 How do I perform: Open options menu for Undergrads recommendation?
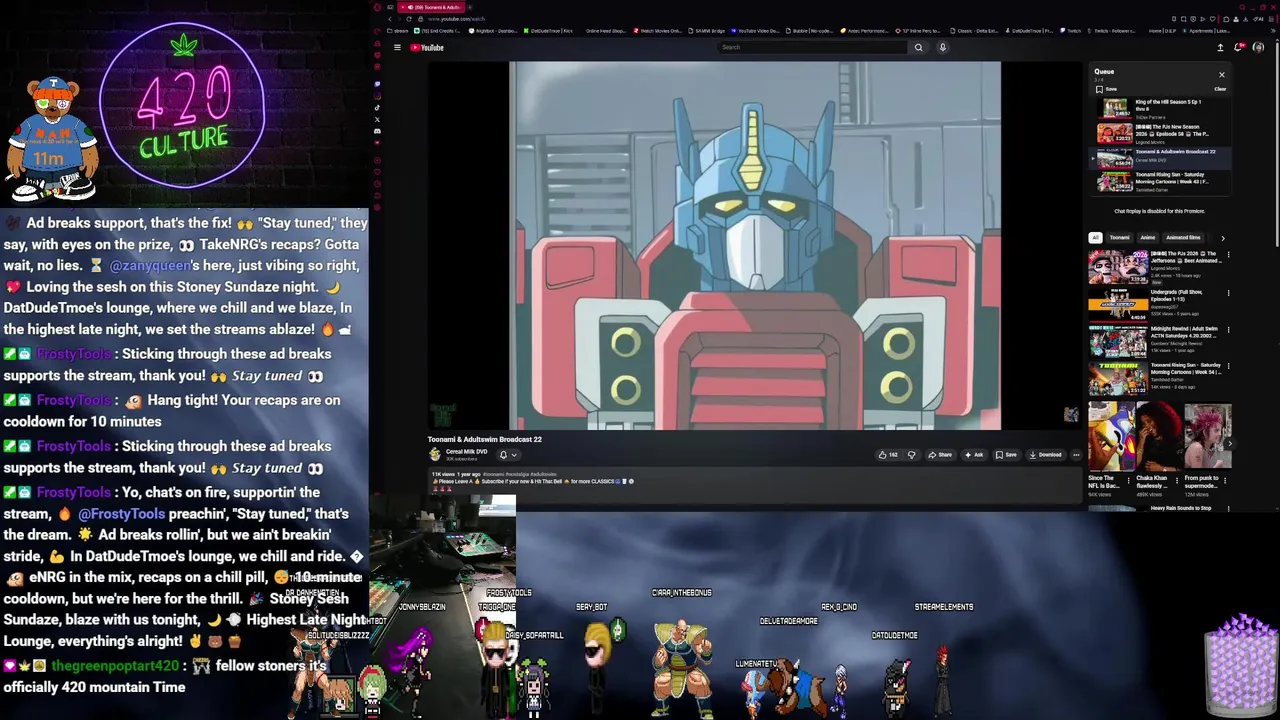1228,293
